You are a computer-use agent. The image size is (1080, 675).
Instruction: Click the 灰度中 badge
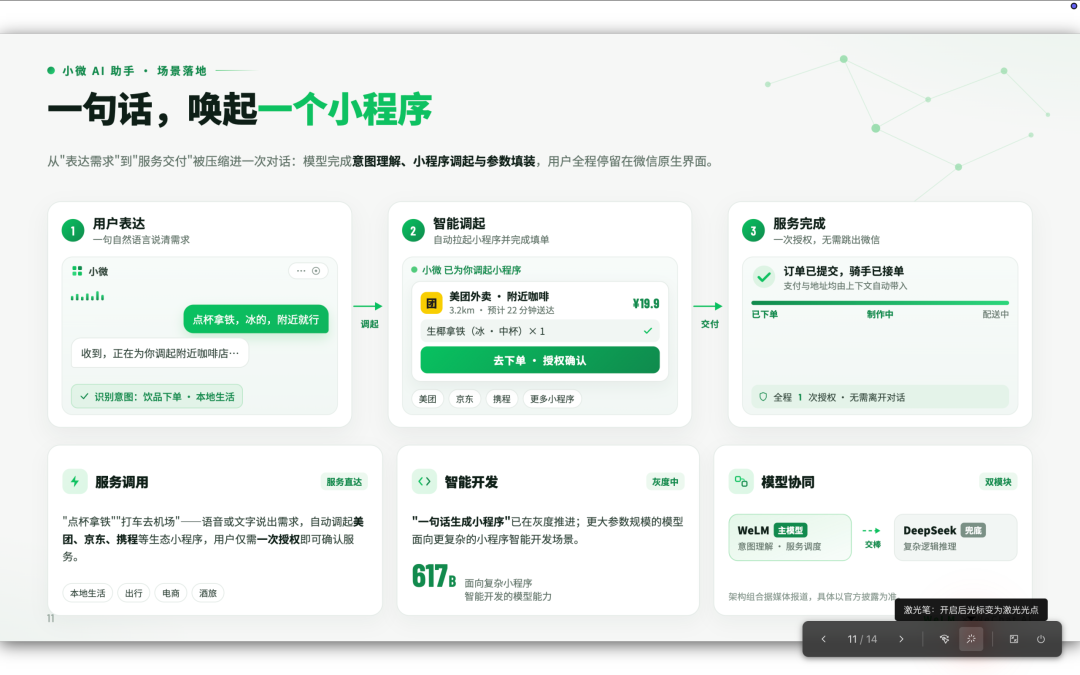665,482
